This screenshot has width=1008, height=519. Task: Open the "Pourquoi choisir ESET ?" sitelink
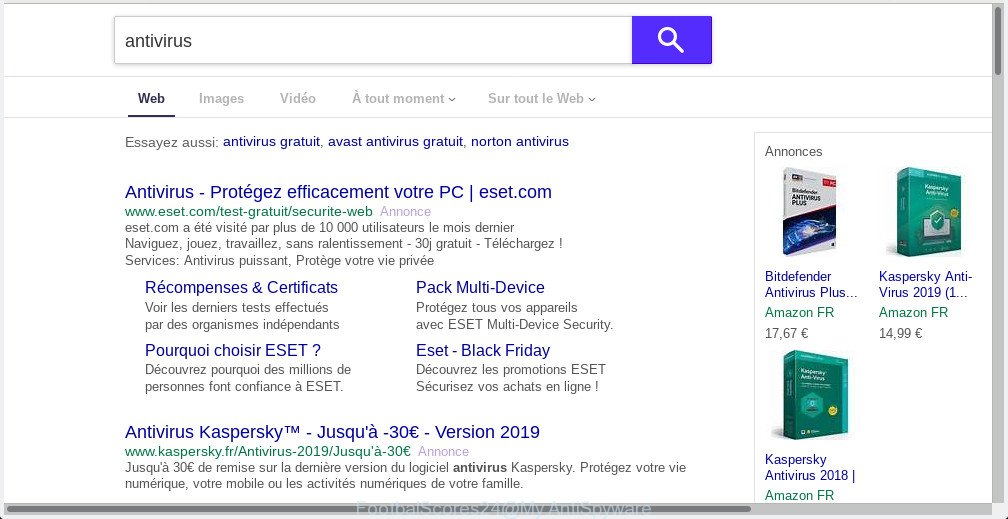233,351
